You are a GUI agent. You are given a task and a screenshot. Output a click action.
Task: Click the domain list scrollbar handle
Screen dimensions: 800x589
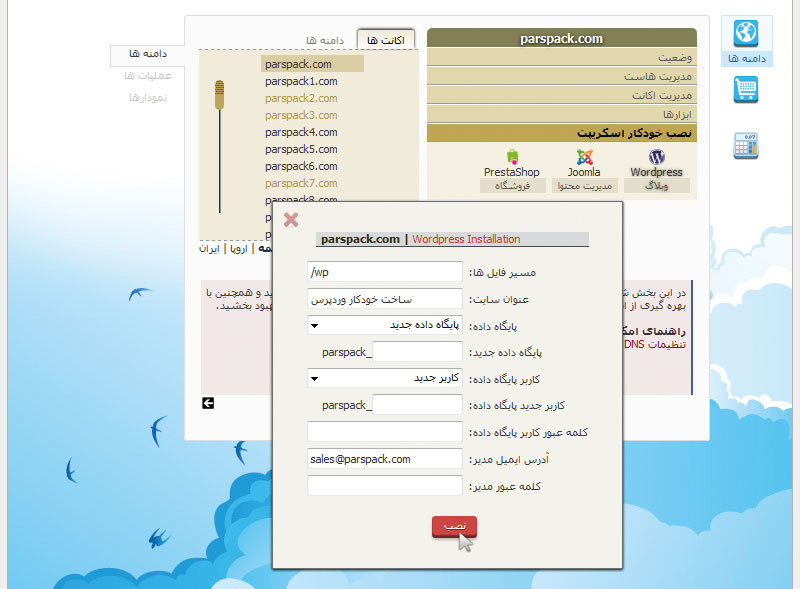(x=219, y=94)
